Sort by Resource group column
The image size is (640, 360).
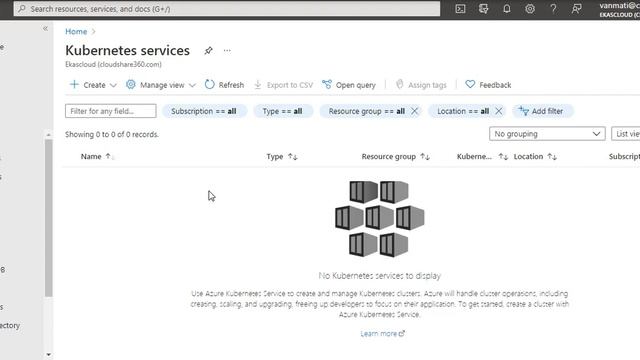[396, 157]
